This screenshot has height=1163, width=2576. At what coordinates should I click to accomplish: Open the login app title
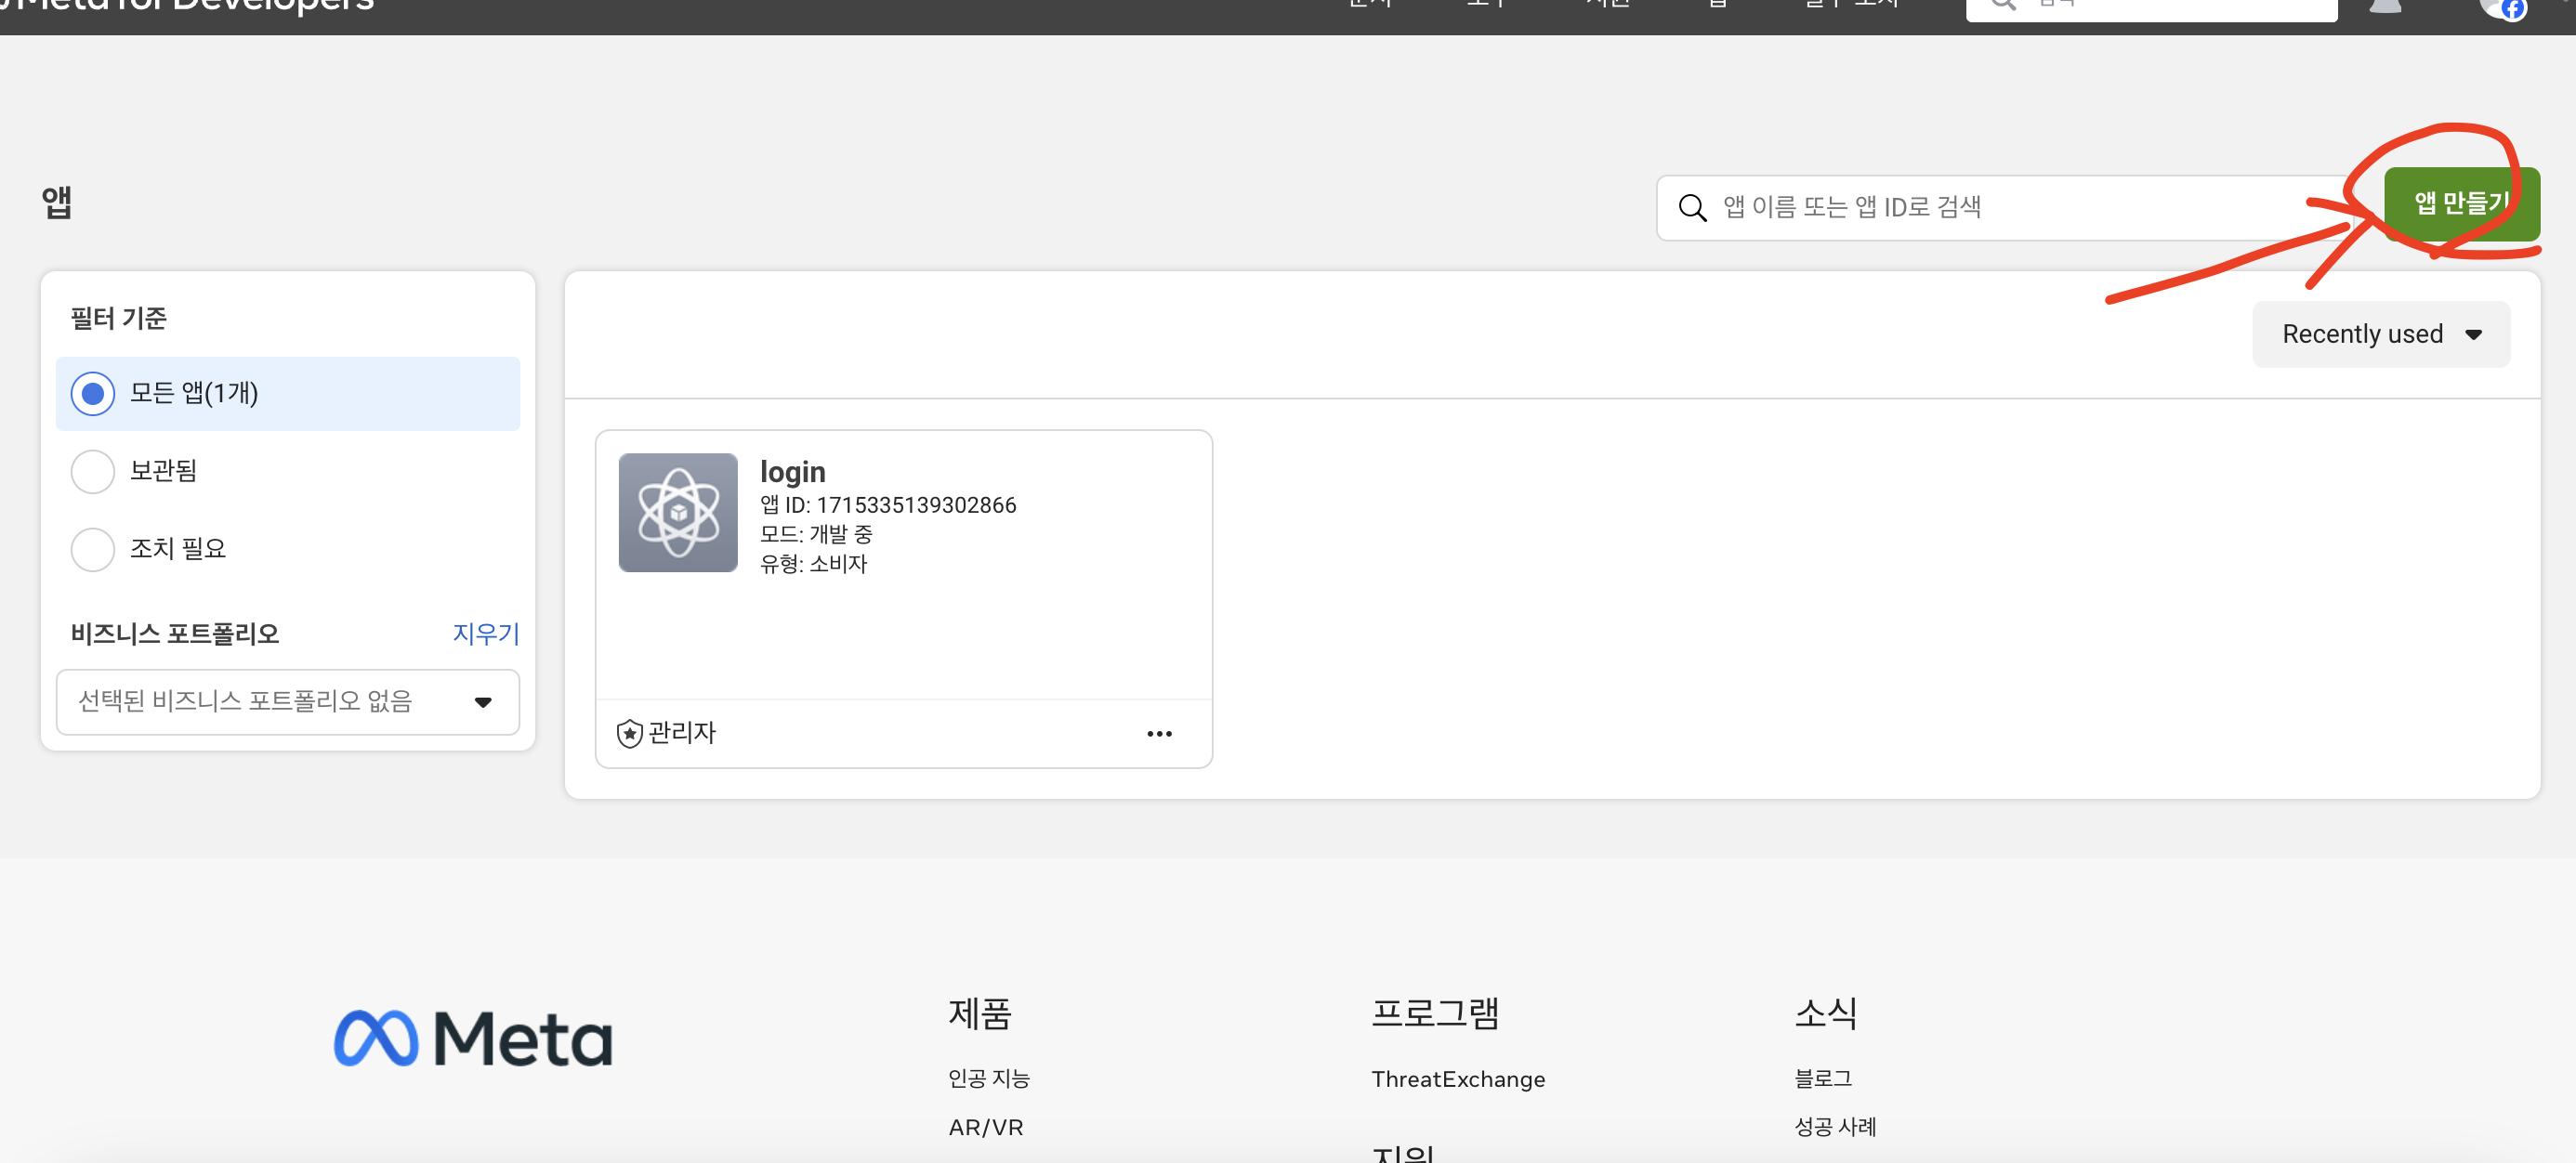(792, 472)
